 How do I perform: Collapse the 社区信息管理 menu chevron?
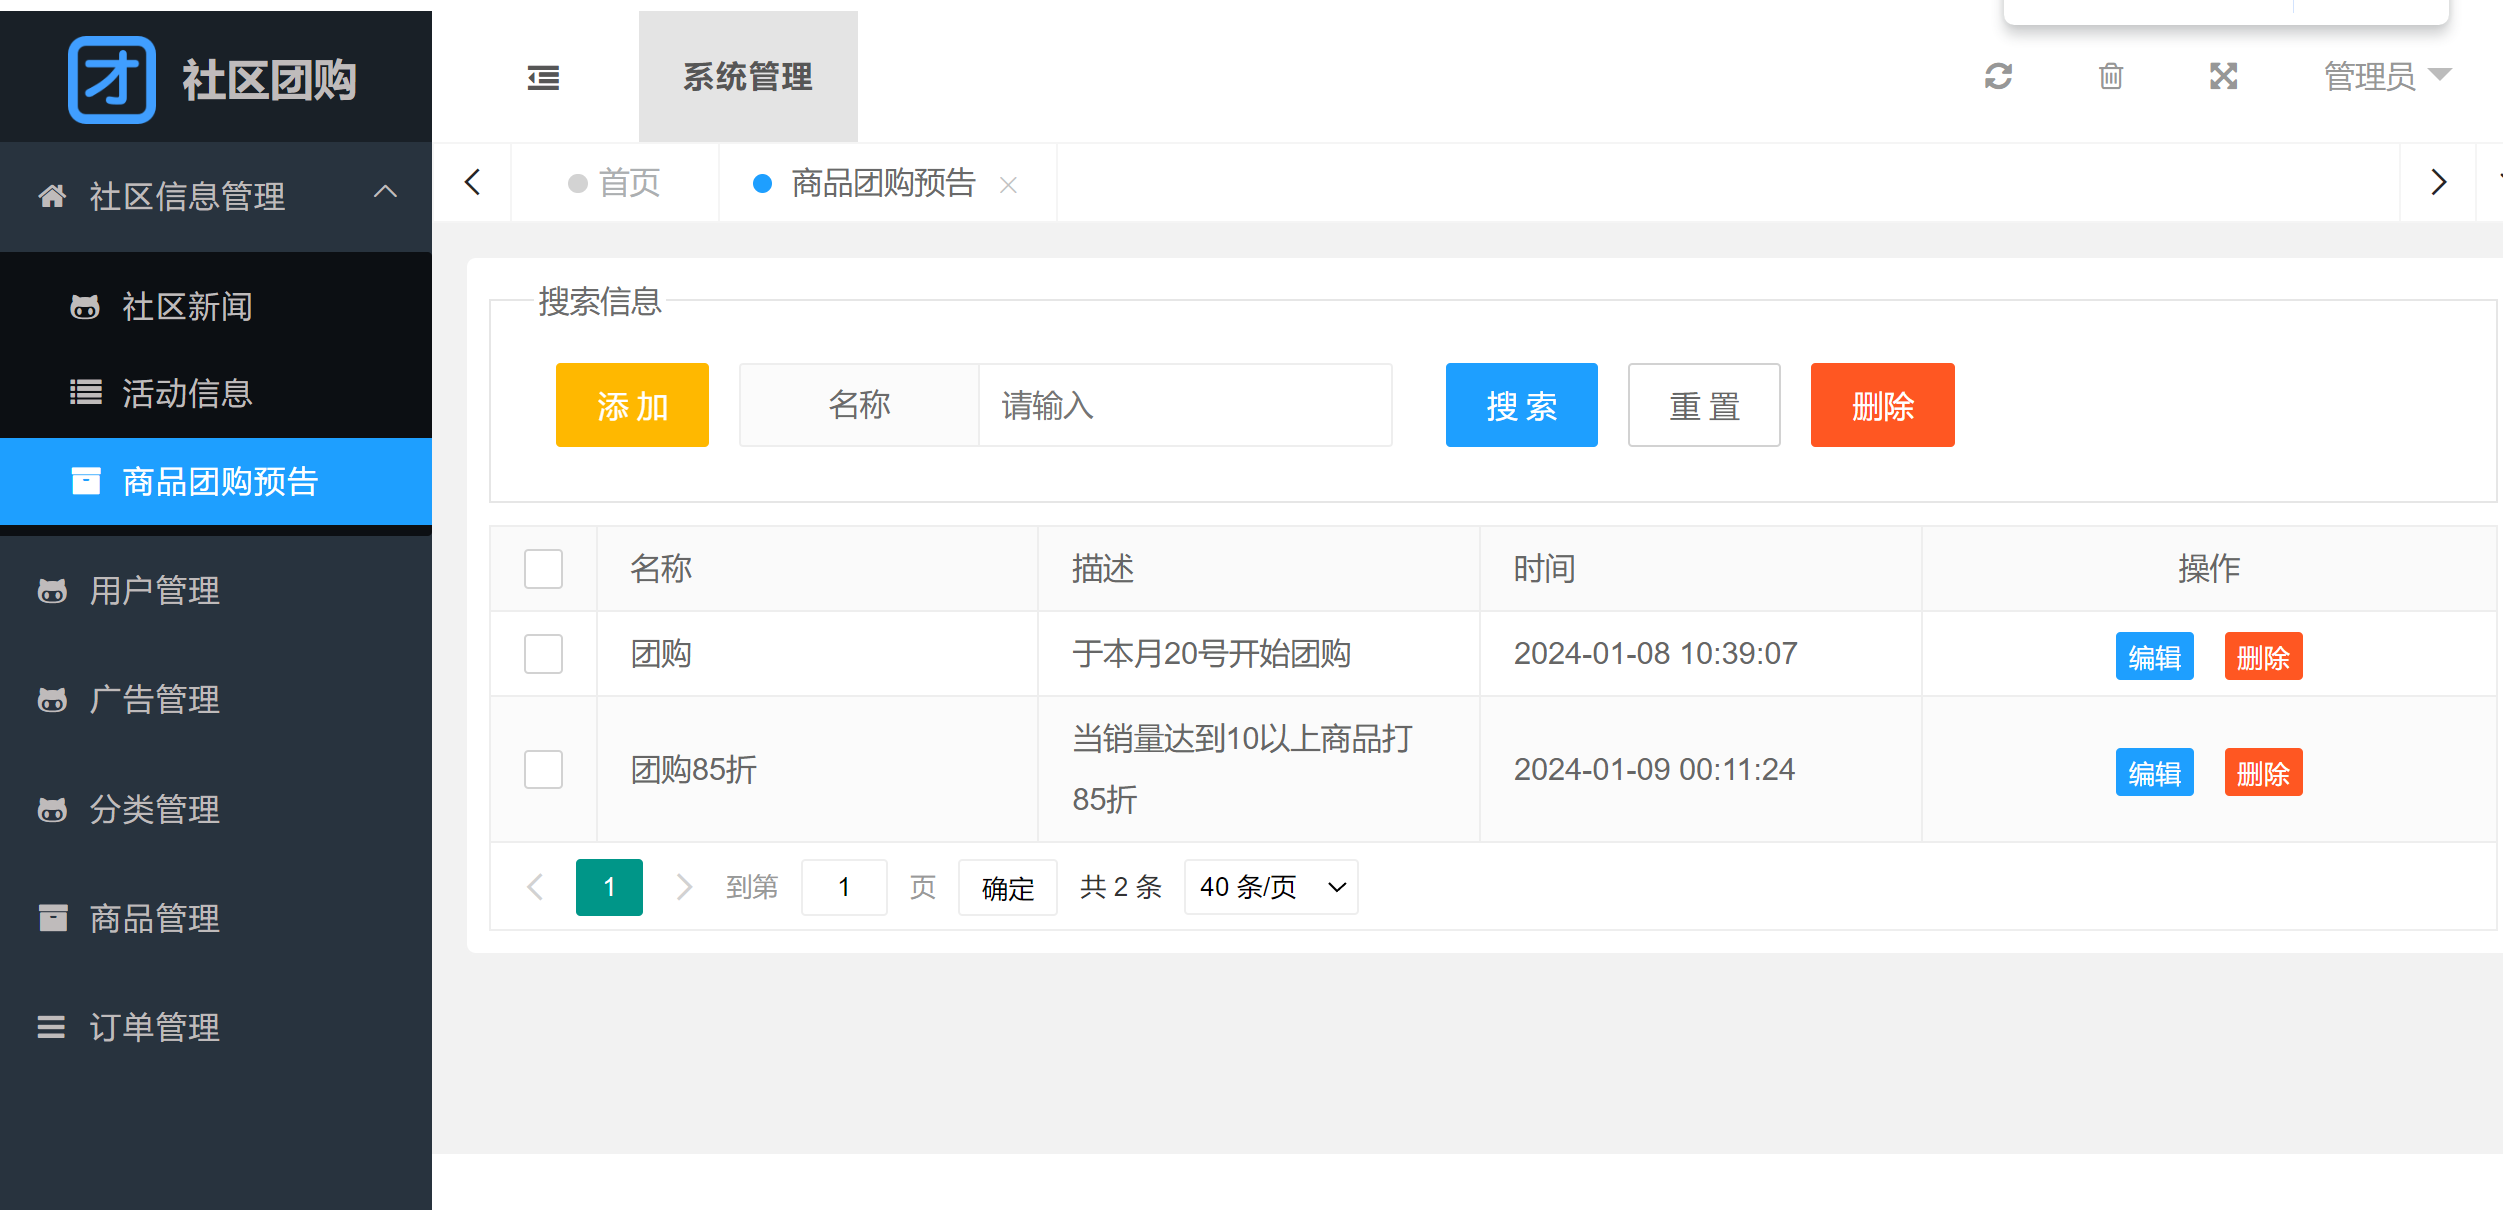pyautogui.click(x=385, y=192)
